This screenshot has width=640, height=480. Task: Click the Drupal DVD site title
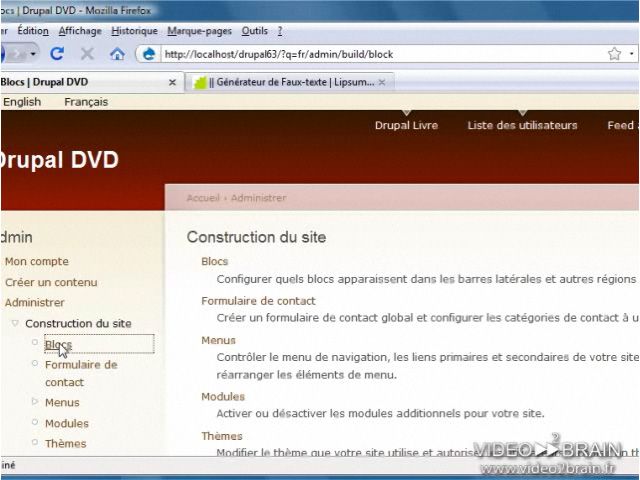tap(59, 160)
